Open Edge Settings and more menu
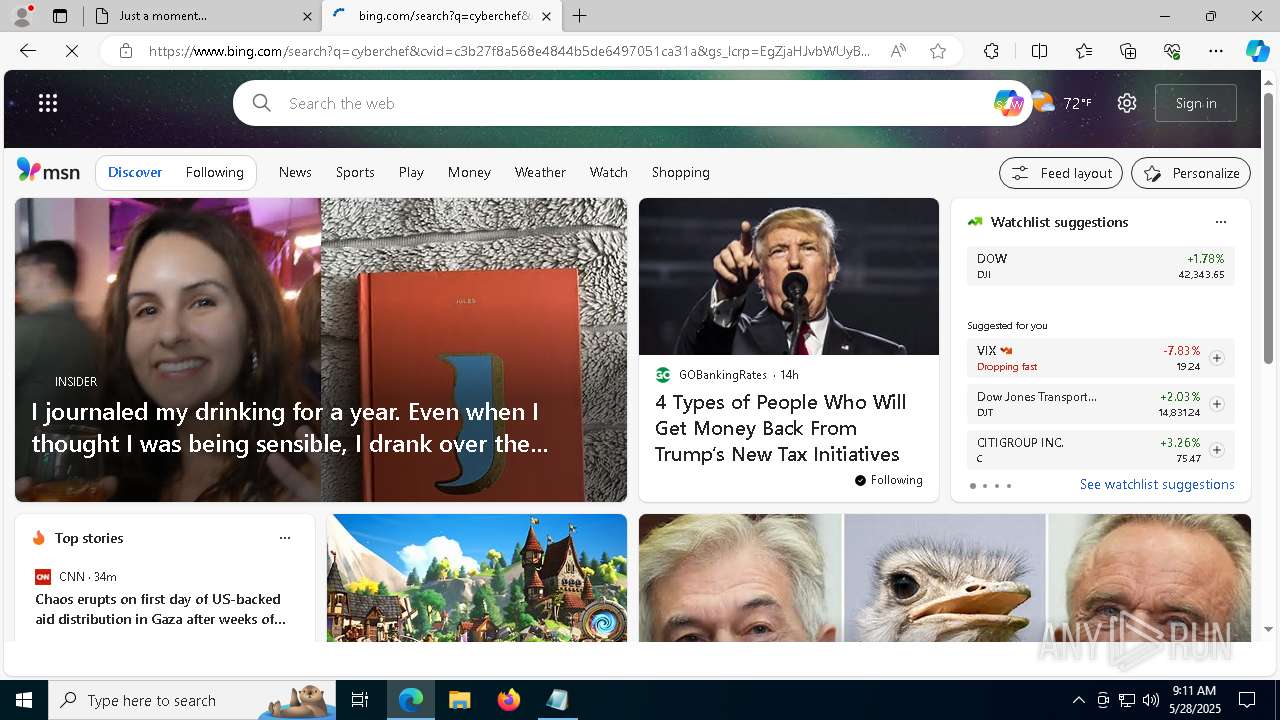 click(1216, 51)
